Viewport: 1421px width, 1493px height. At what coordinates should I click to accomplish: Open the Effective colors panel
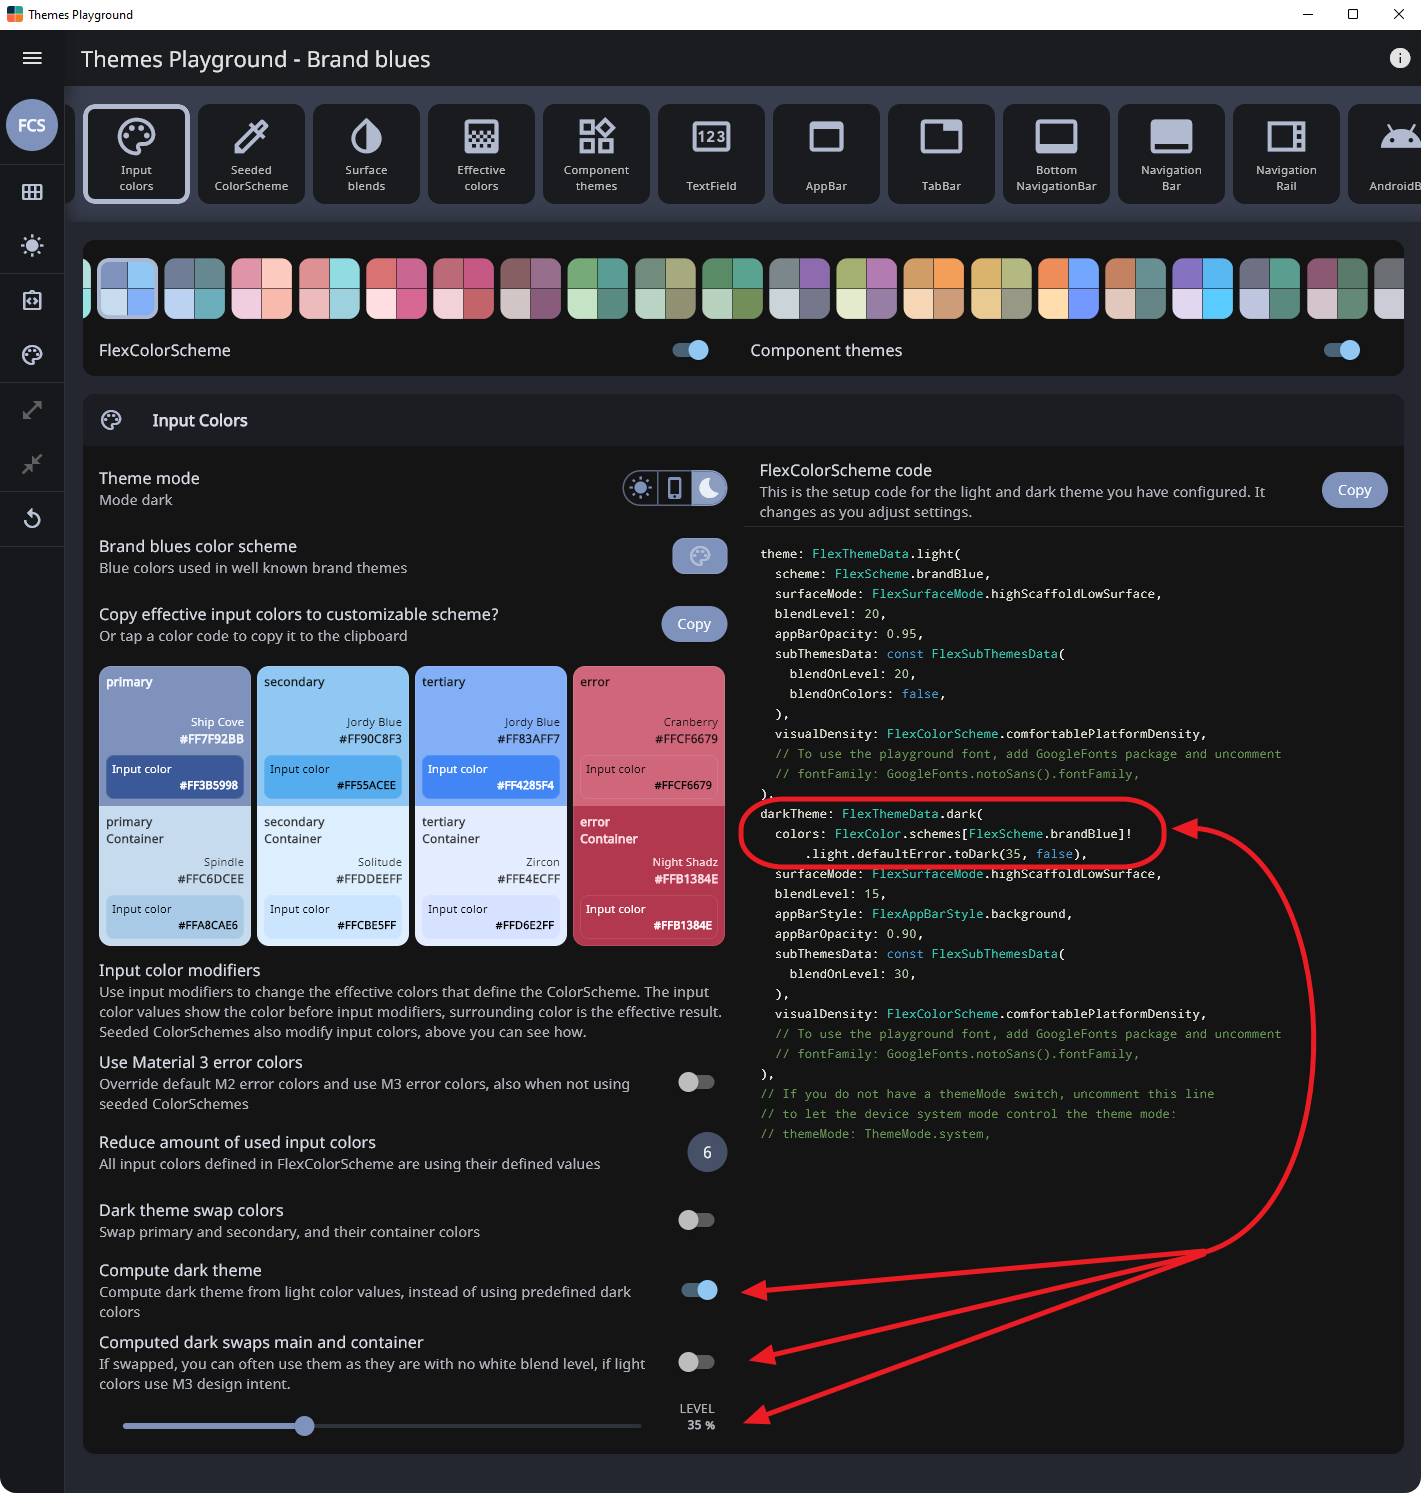pos(481,154)
